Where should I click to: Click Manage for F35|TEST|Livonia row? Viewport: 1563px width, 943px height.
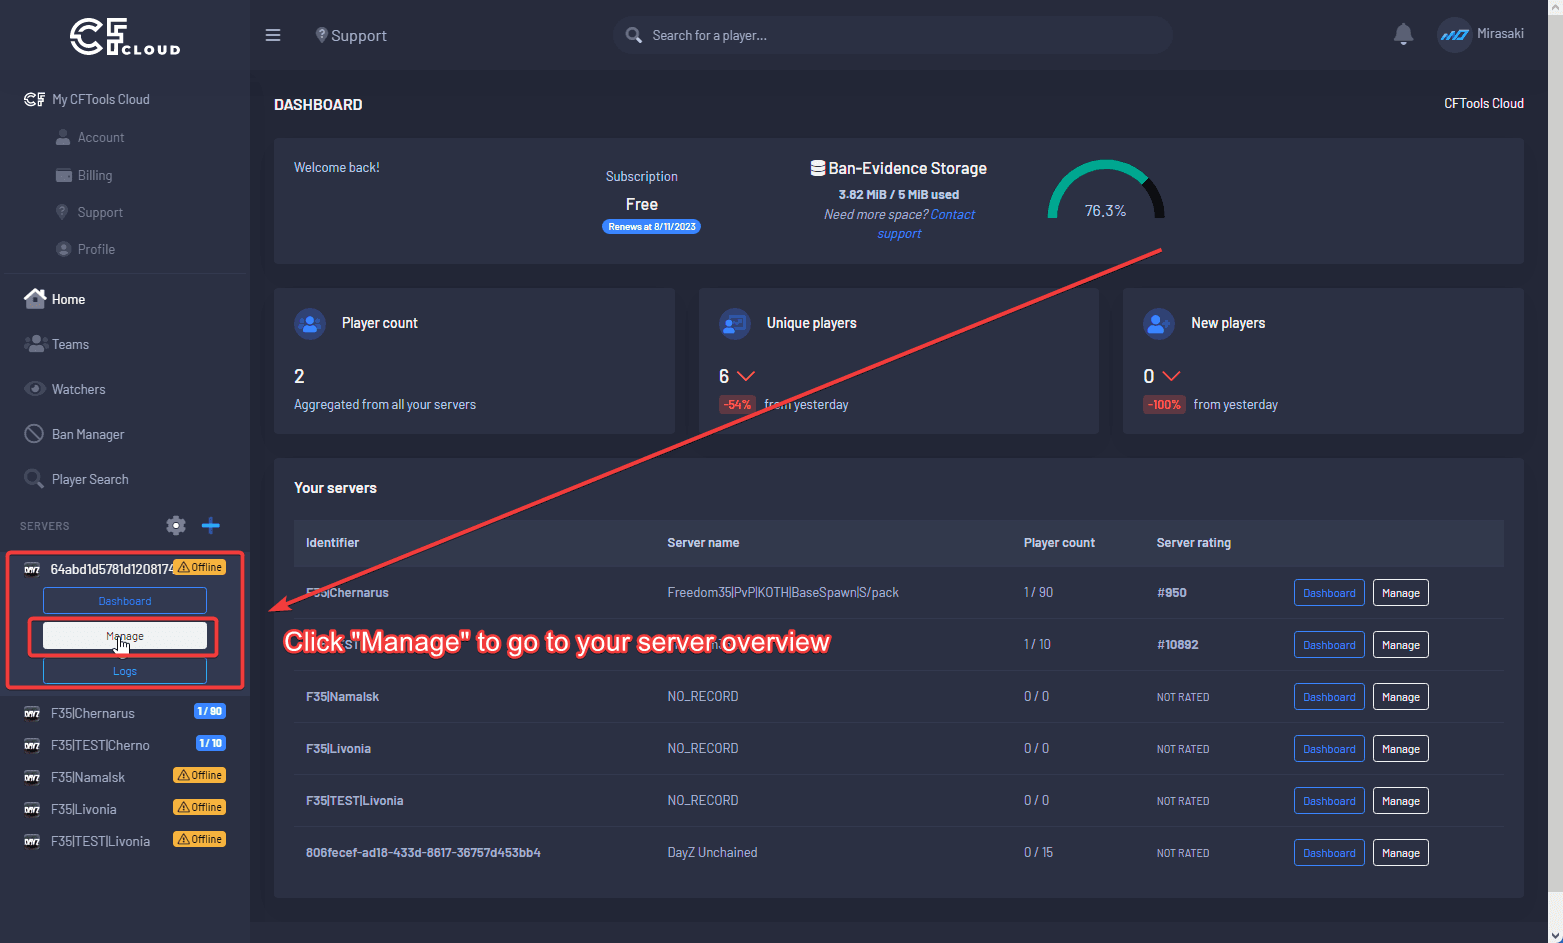coord(1400,801)
